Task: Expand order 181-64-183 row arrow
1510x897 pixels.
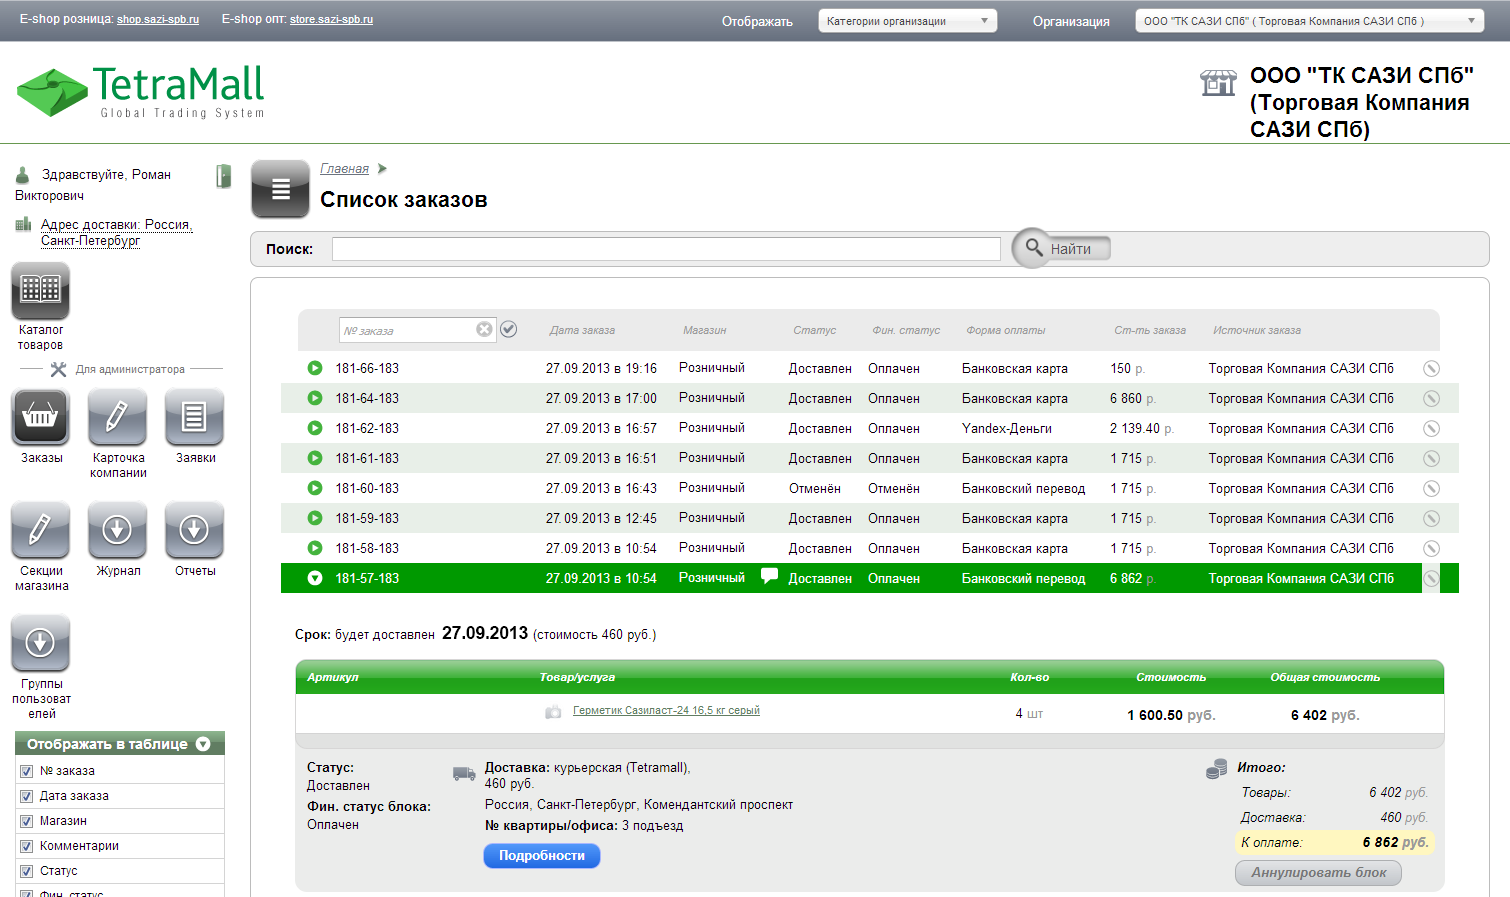Action: [315, 398]
